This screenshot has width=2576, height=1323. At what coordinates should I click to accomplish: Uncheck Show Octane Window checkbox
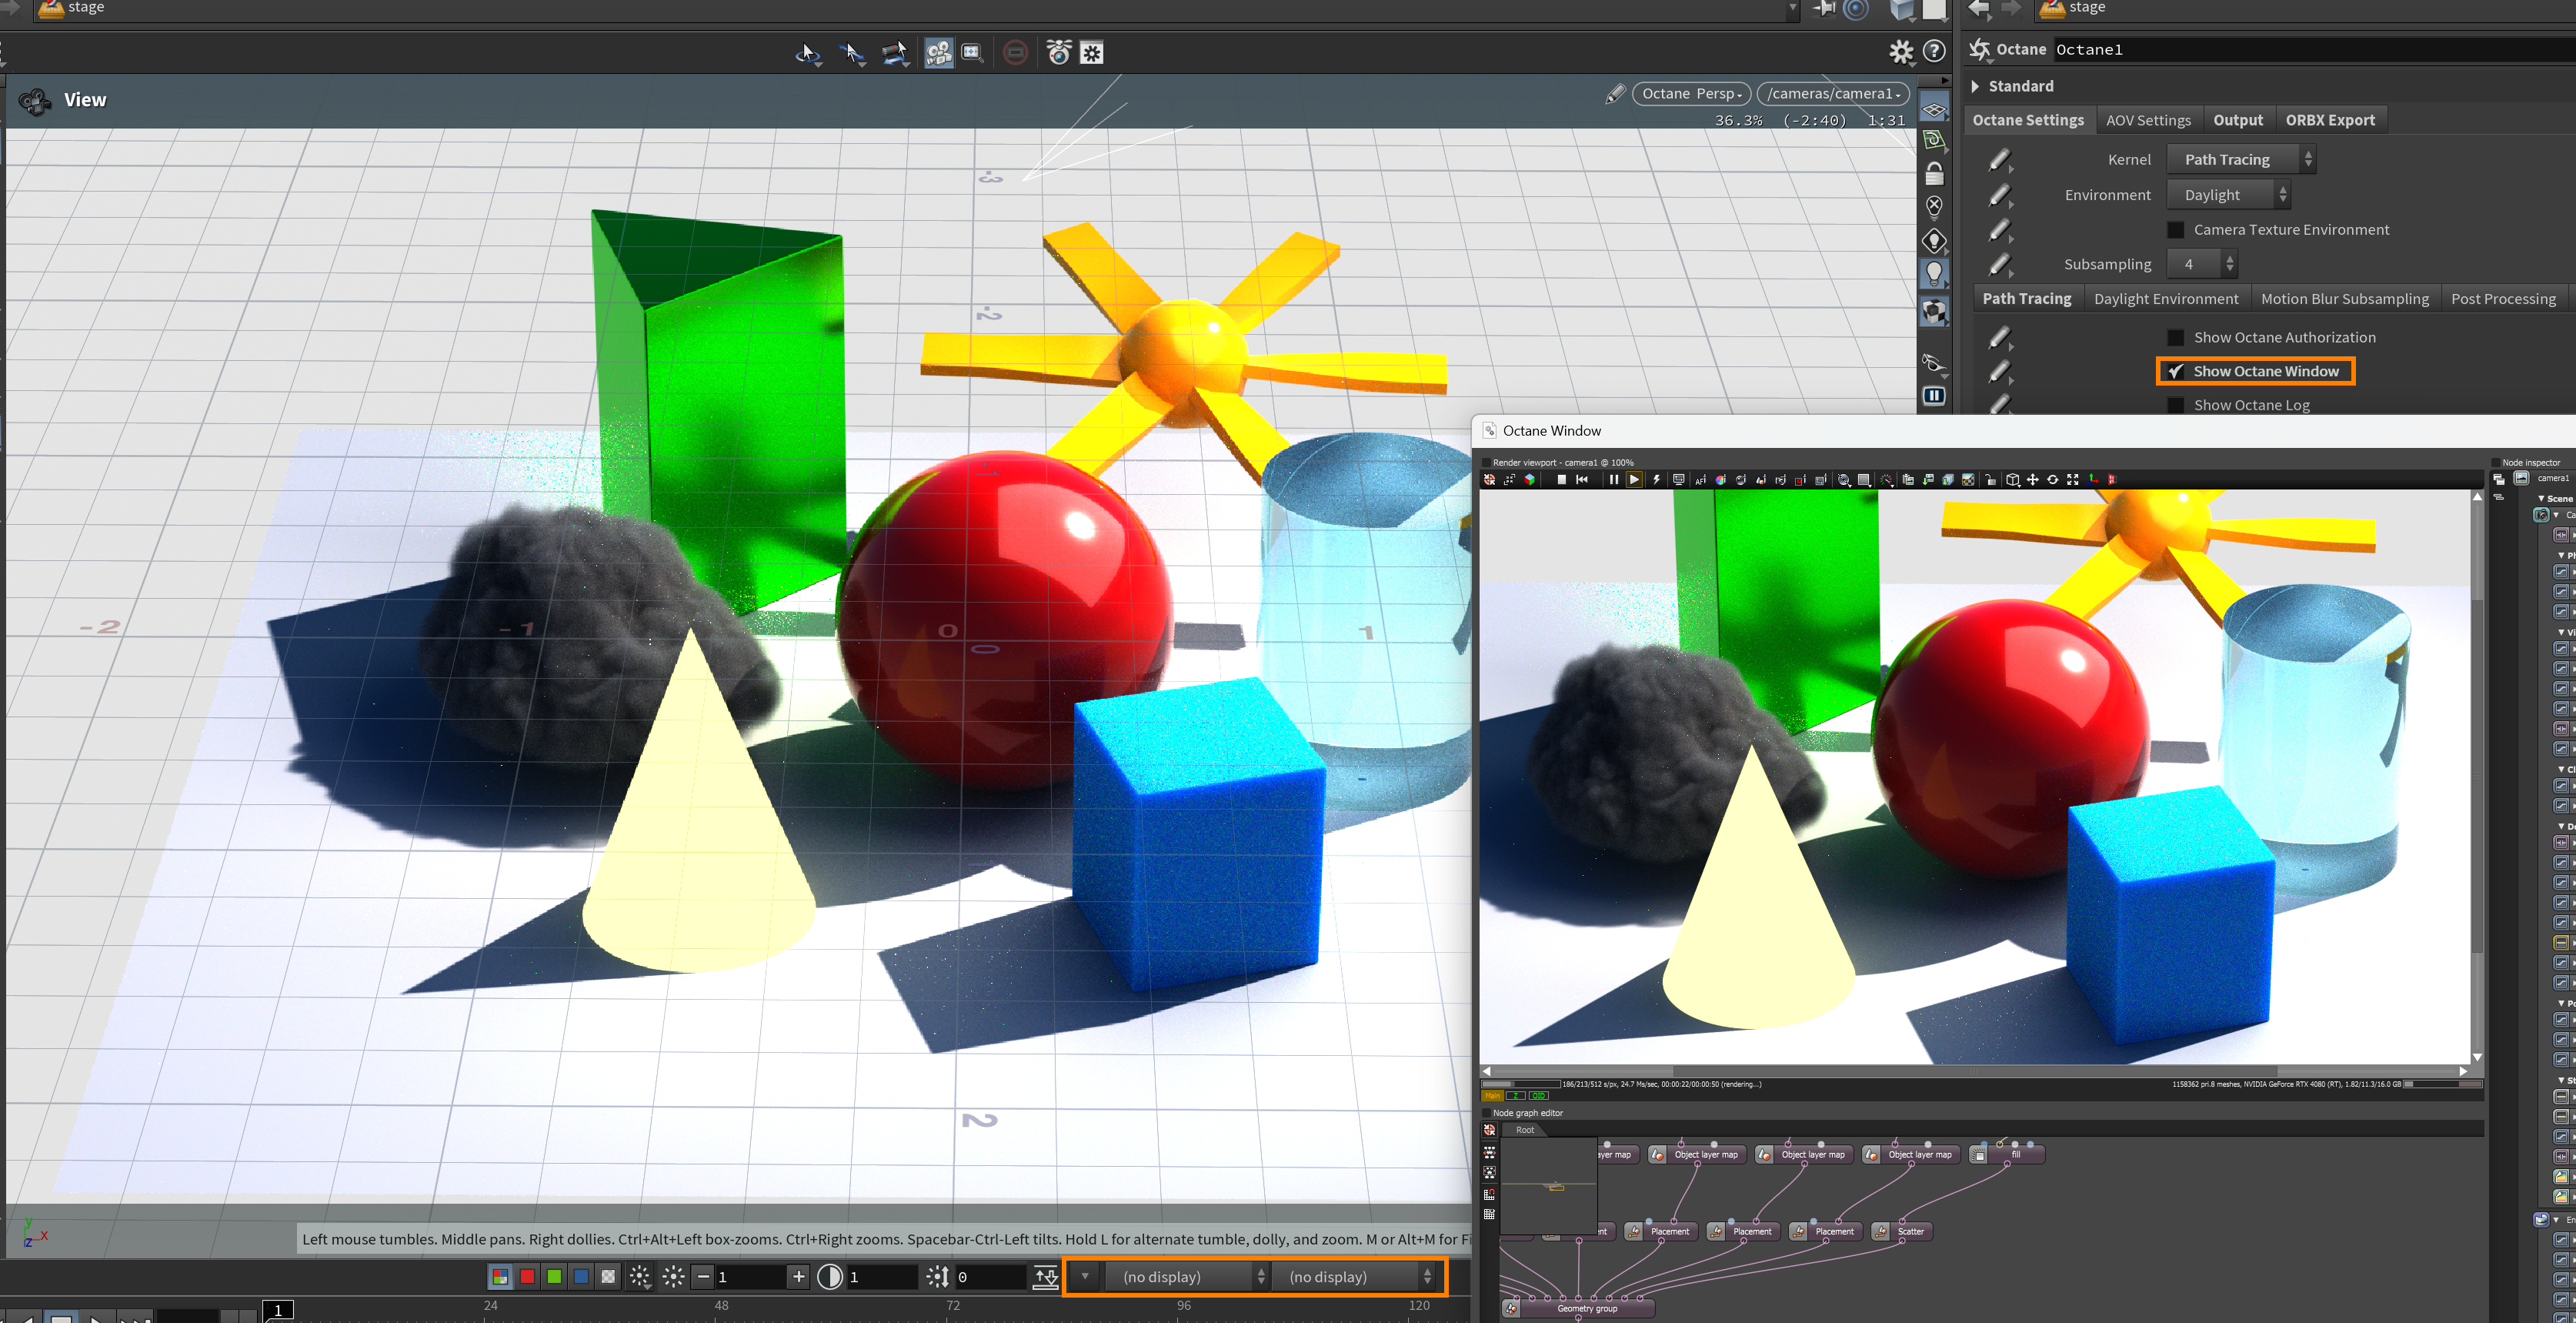2176,371
